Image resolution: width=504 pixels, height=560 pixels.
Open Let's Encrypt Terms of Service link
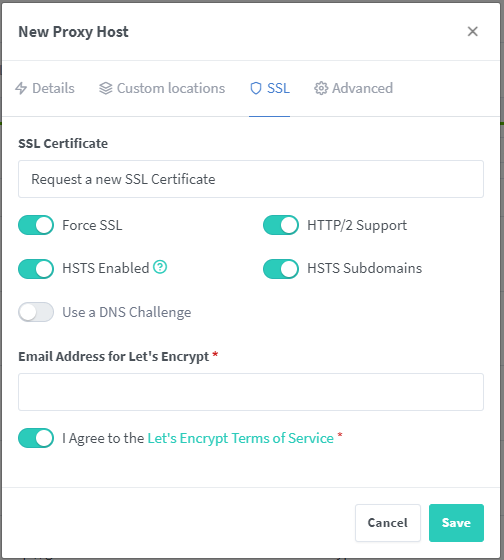[240, 438]
